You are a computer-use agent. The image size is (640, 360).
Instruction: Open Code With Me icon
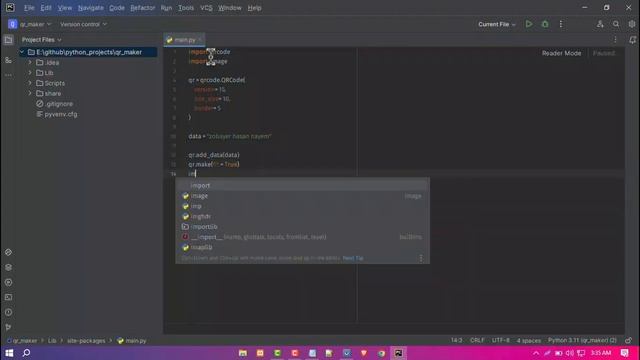(x=600, y=24)
